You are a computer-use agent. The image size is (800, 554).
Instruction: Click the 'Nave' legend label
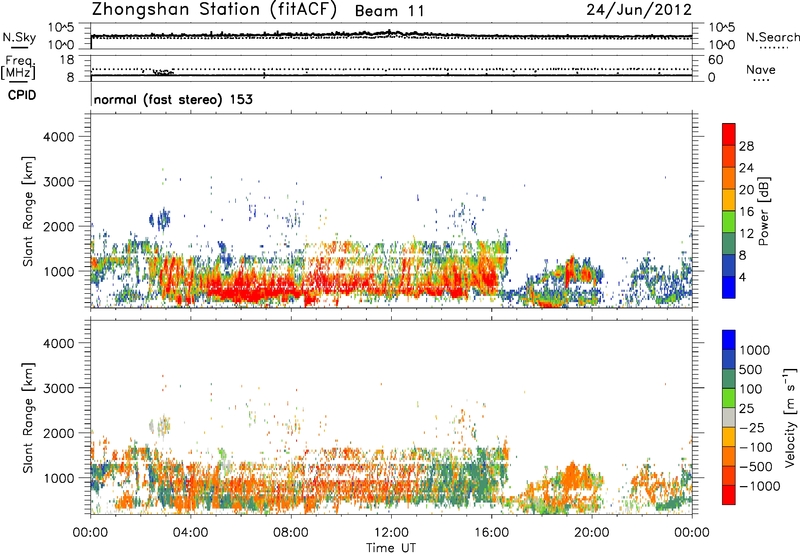[761, 69]
